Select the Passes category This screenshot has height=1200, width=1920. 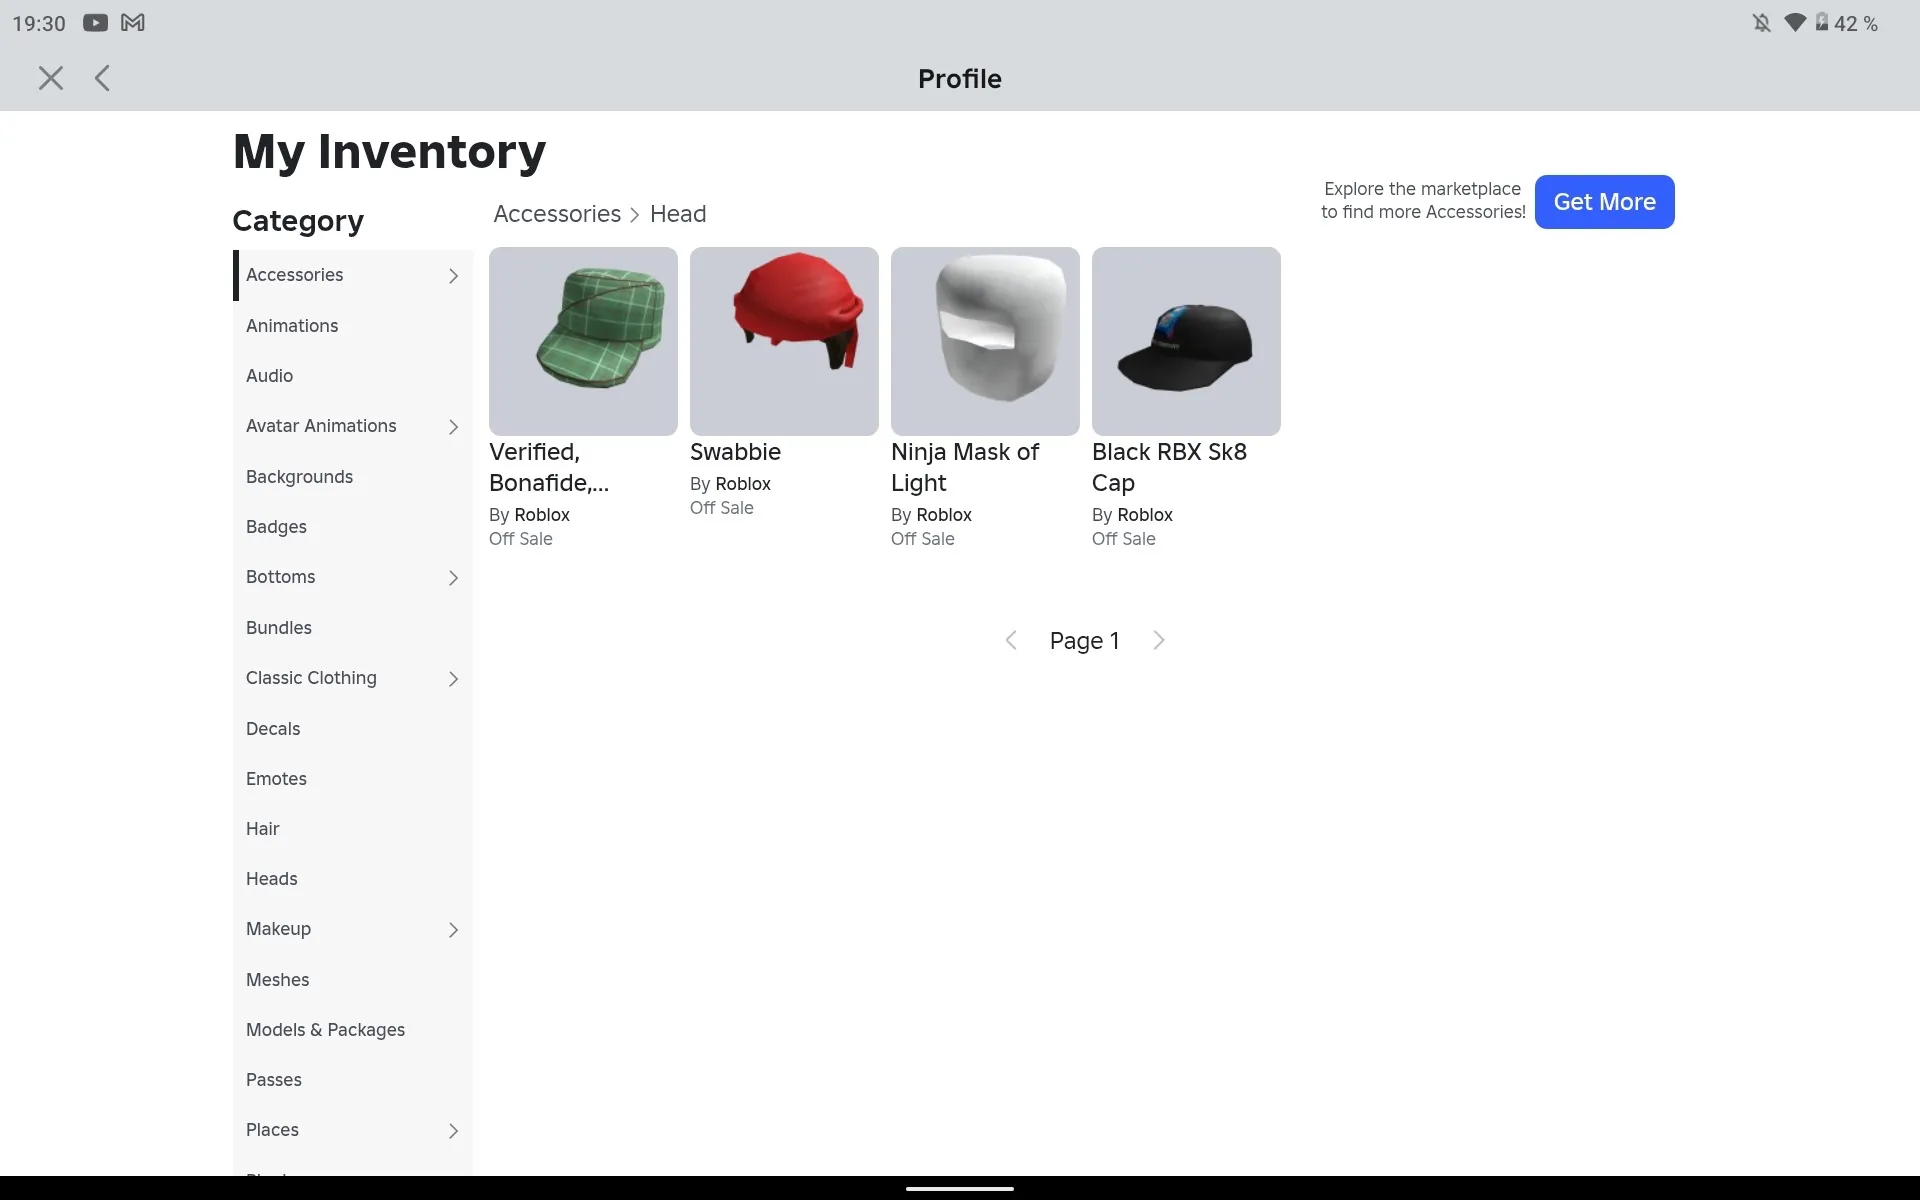[353, 1080]
